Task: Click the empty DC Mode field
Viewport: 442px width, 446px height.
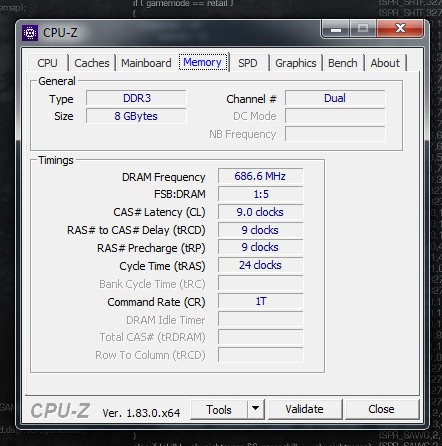Action: pyautogui.click(x=335, y=116)
